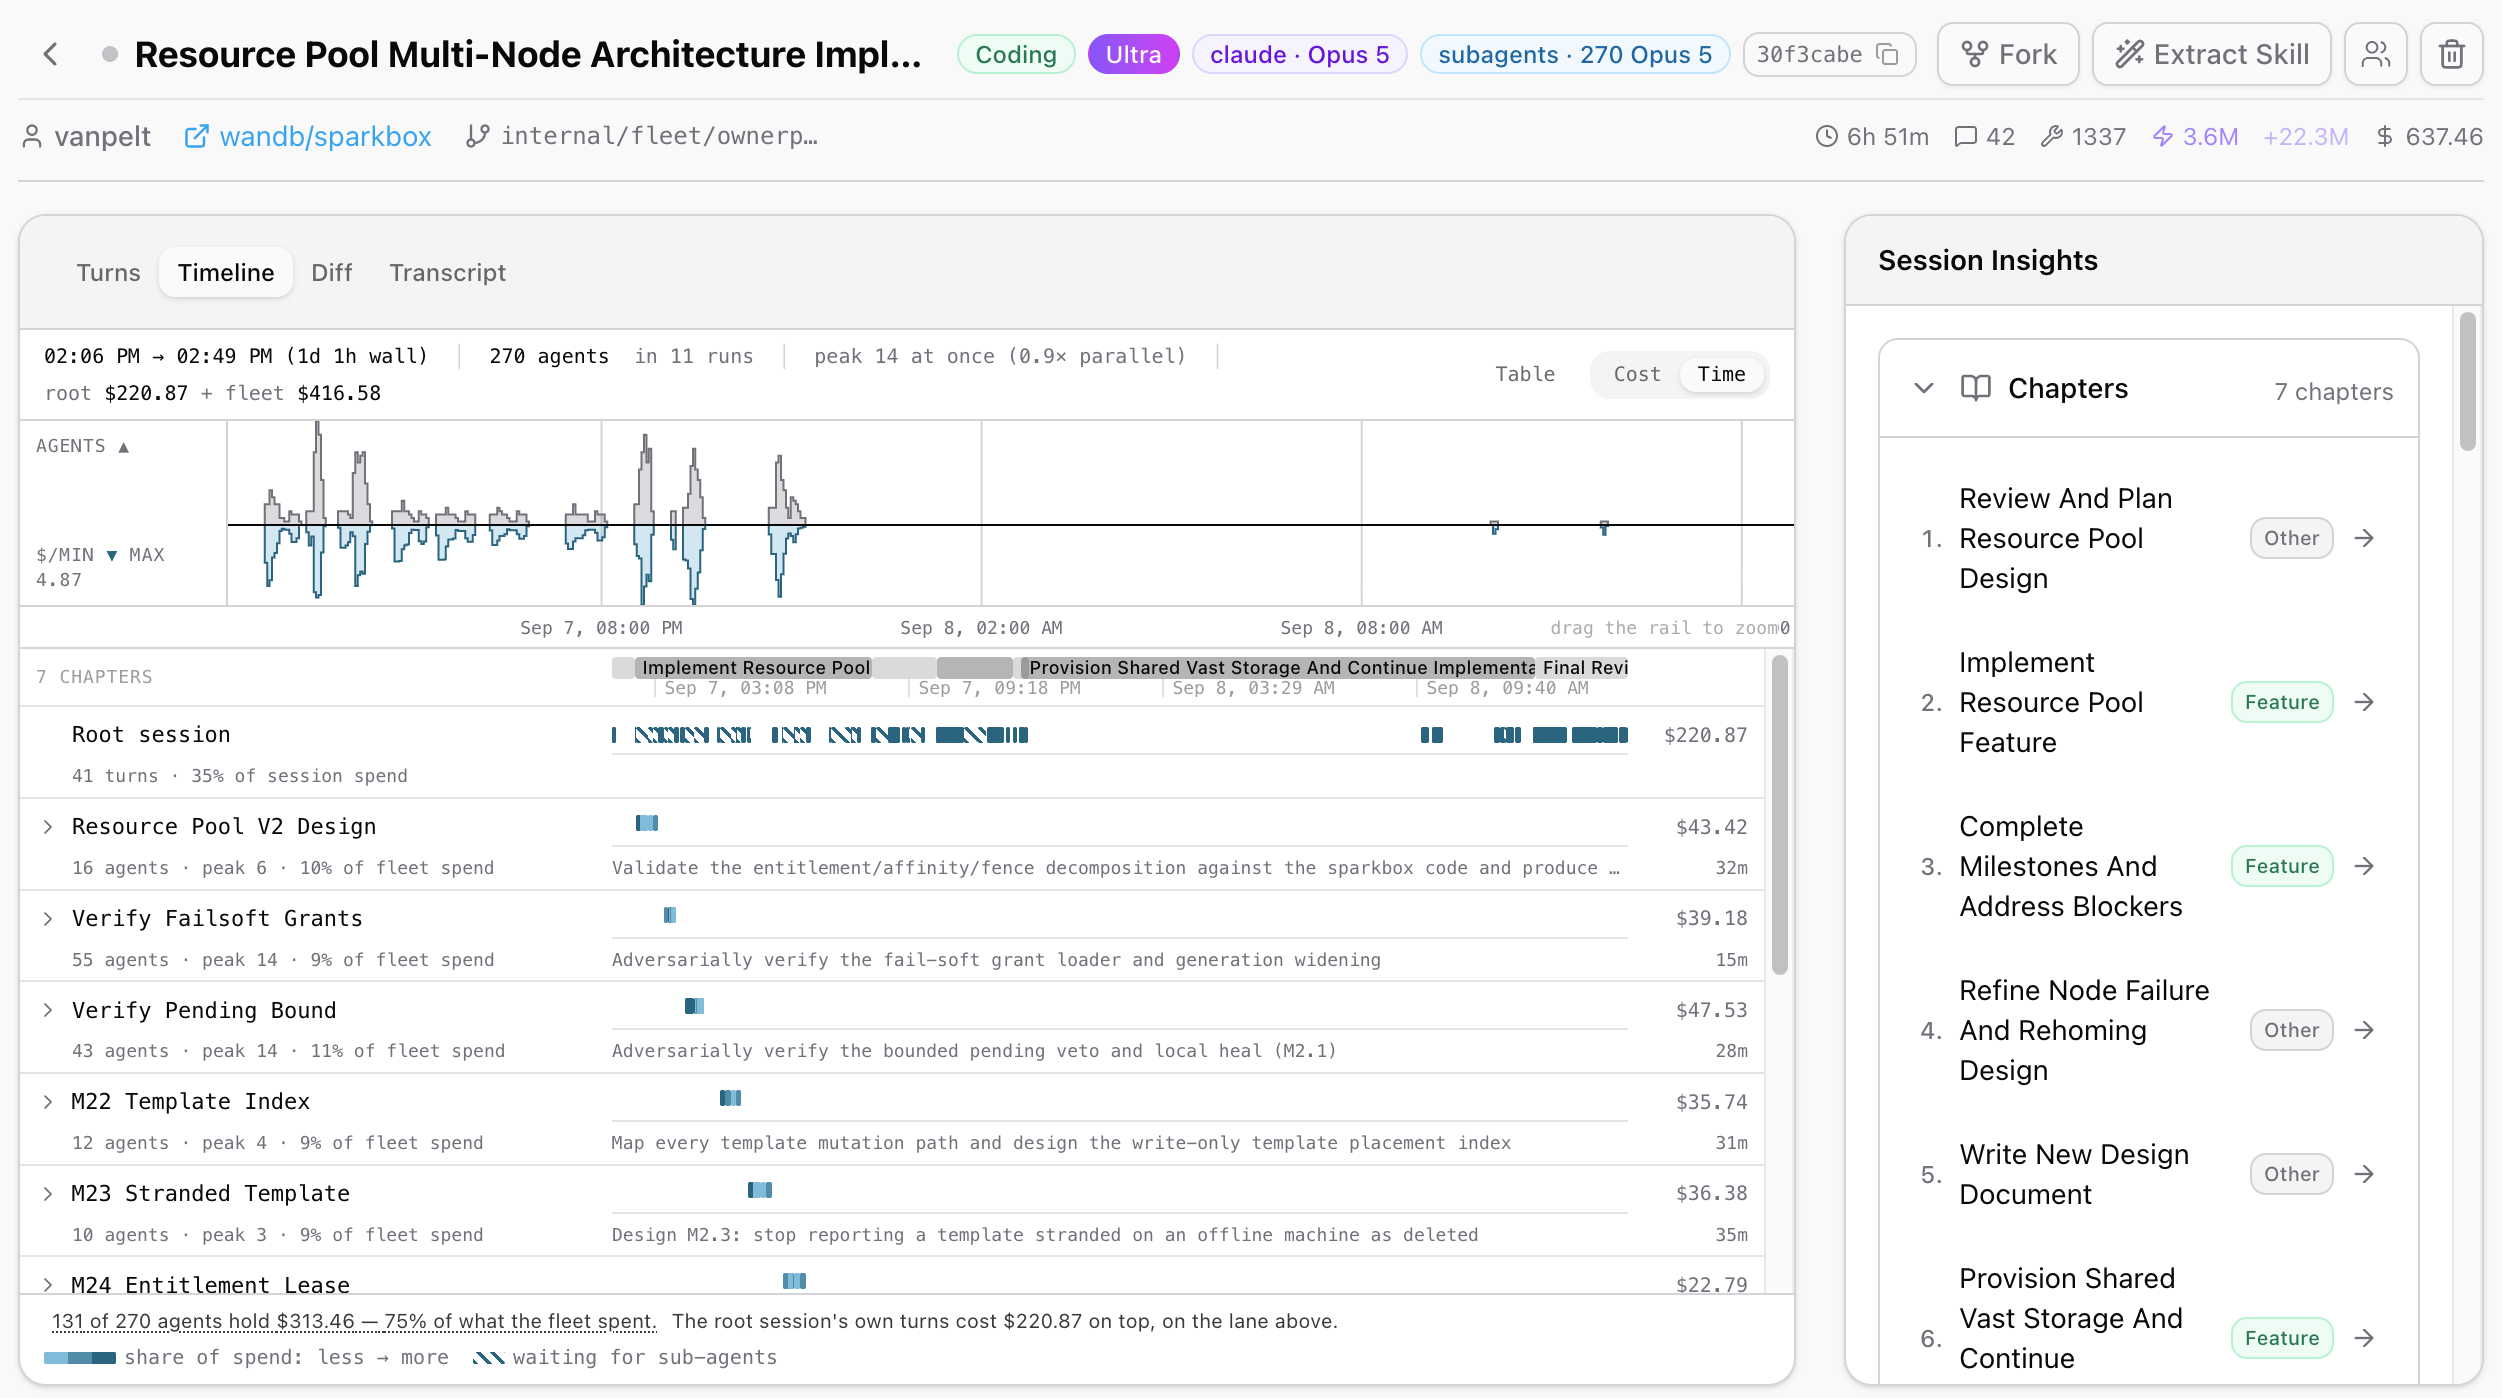Click the Root session timeline lane

tap(1120, 735)
